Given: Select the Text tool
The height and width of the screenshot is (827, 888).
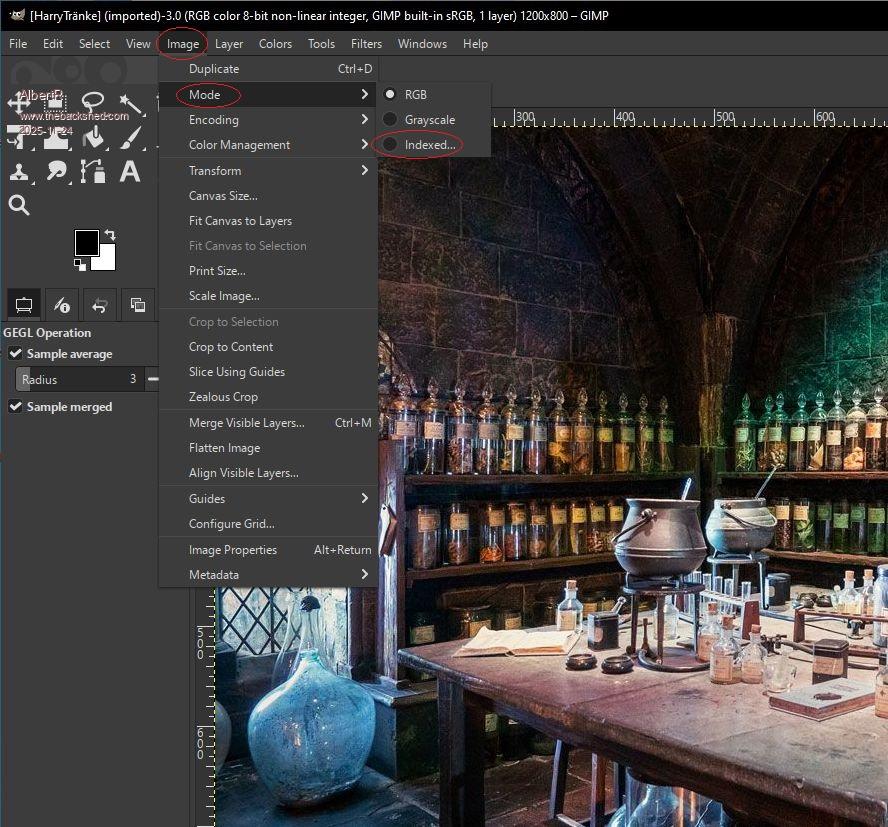Looking at the screenshot, I should [x=130, y=171].
